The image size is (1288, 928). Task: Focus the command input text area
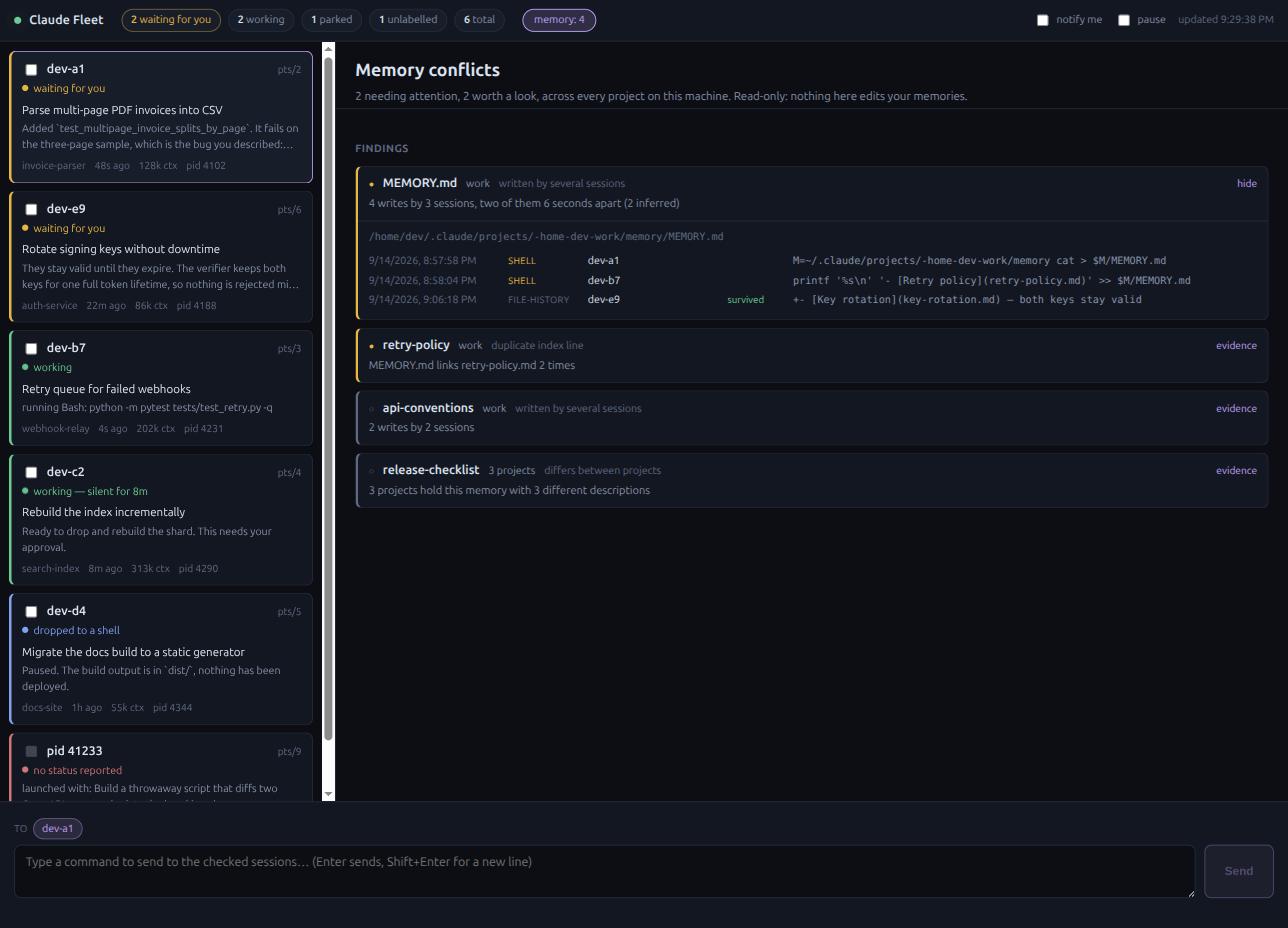(x=604, y=871)
